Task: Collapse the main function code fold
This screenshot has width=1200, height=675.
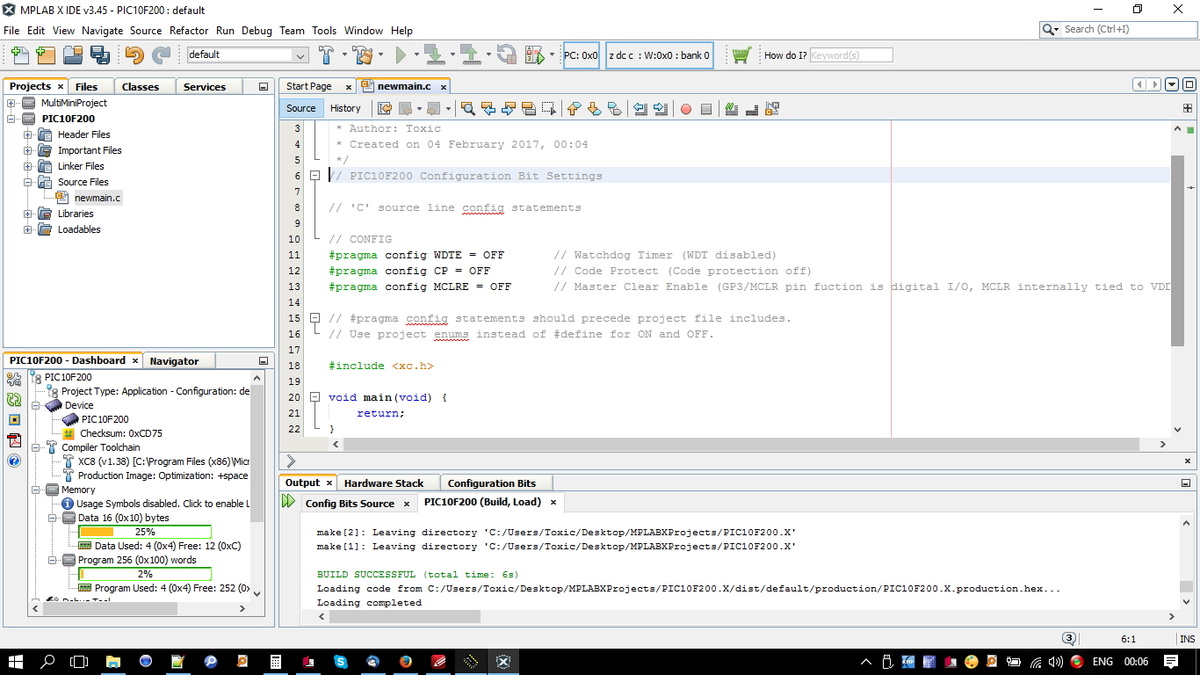Action: click(x=315, y=398)
